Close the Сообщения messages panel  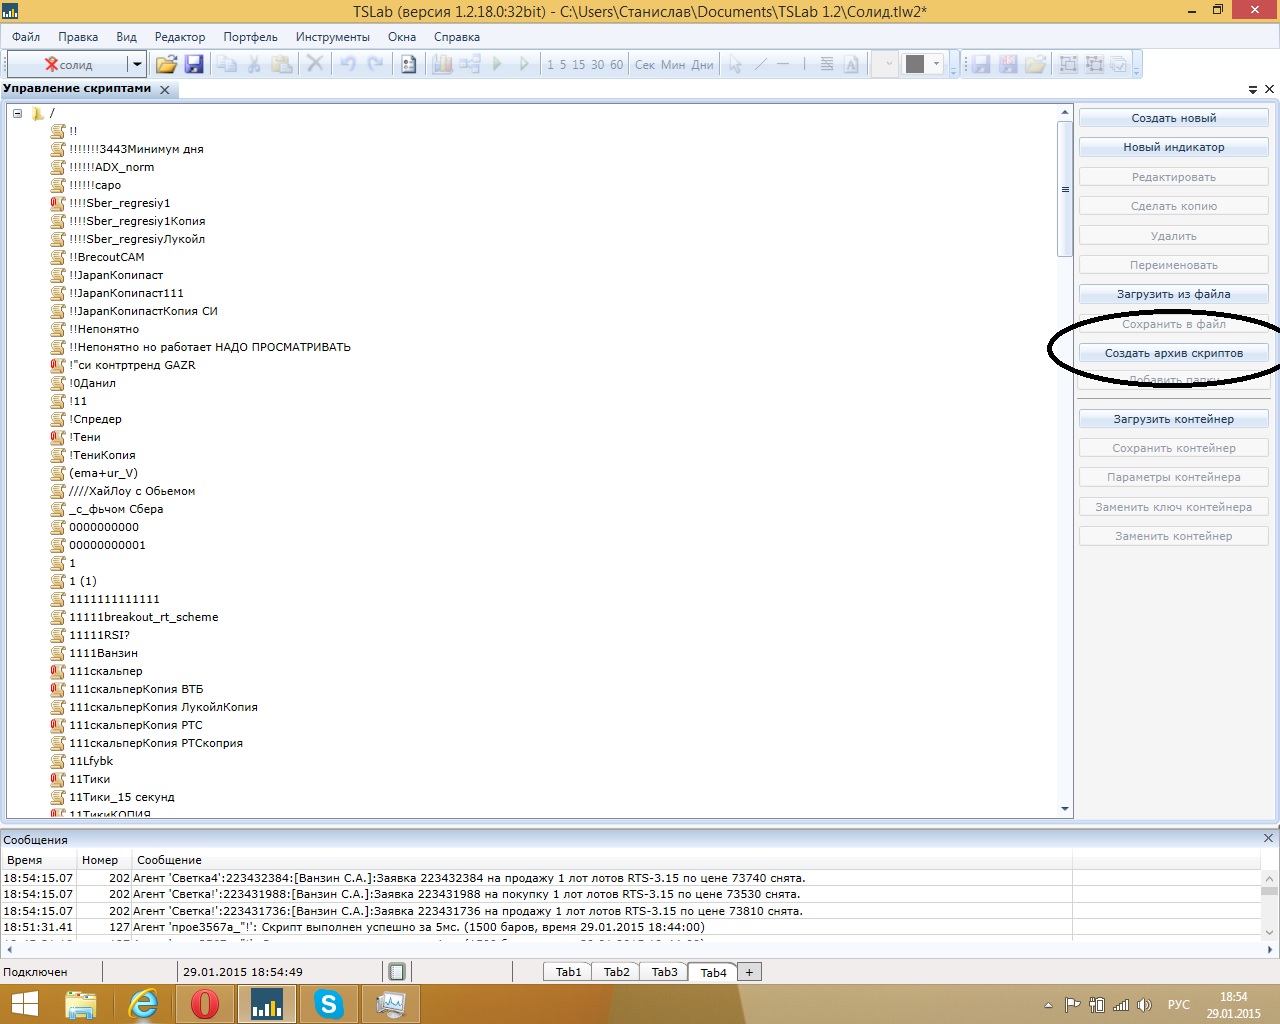point(1268,839)
